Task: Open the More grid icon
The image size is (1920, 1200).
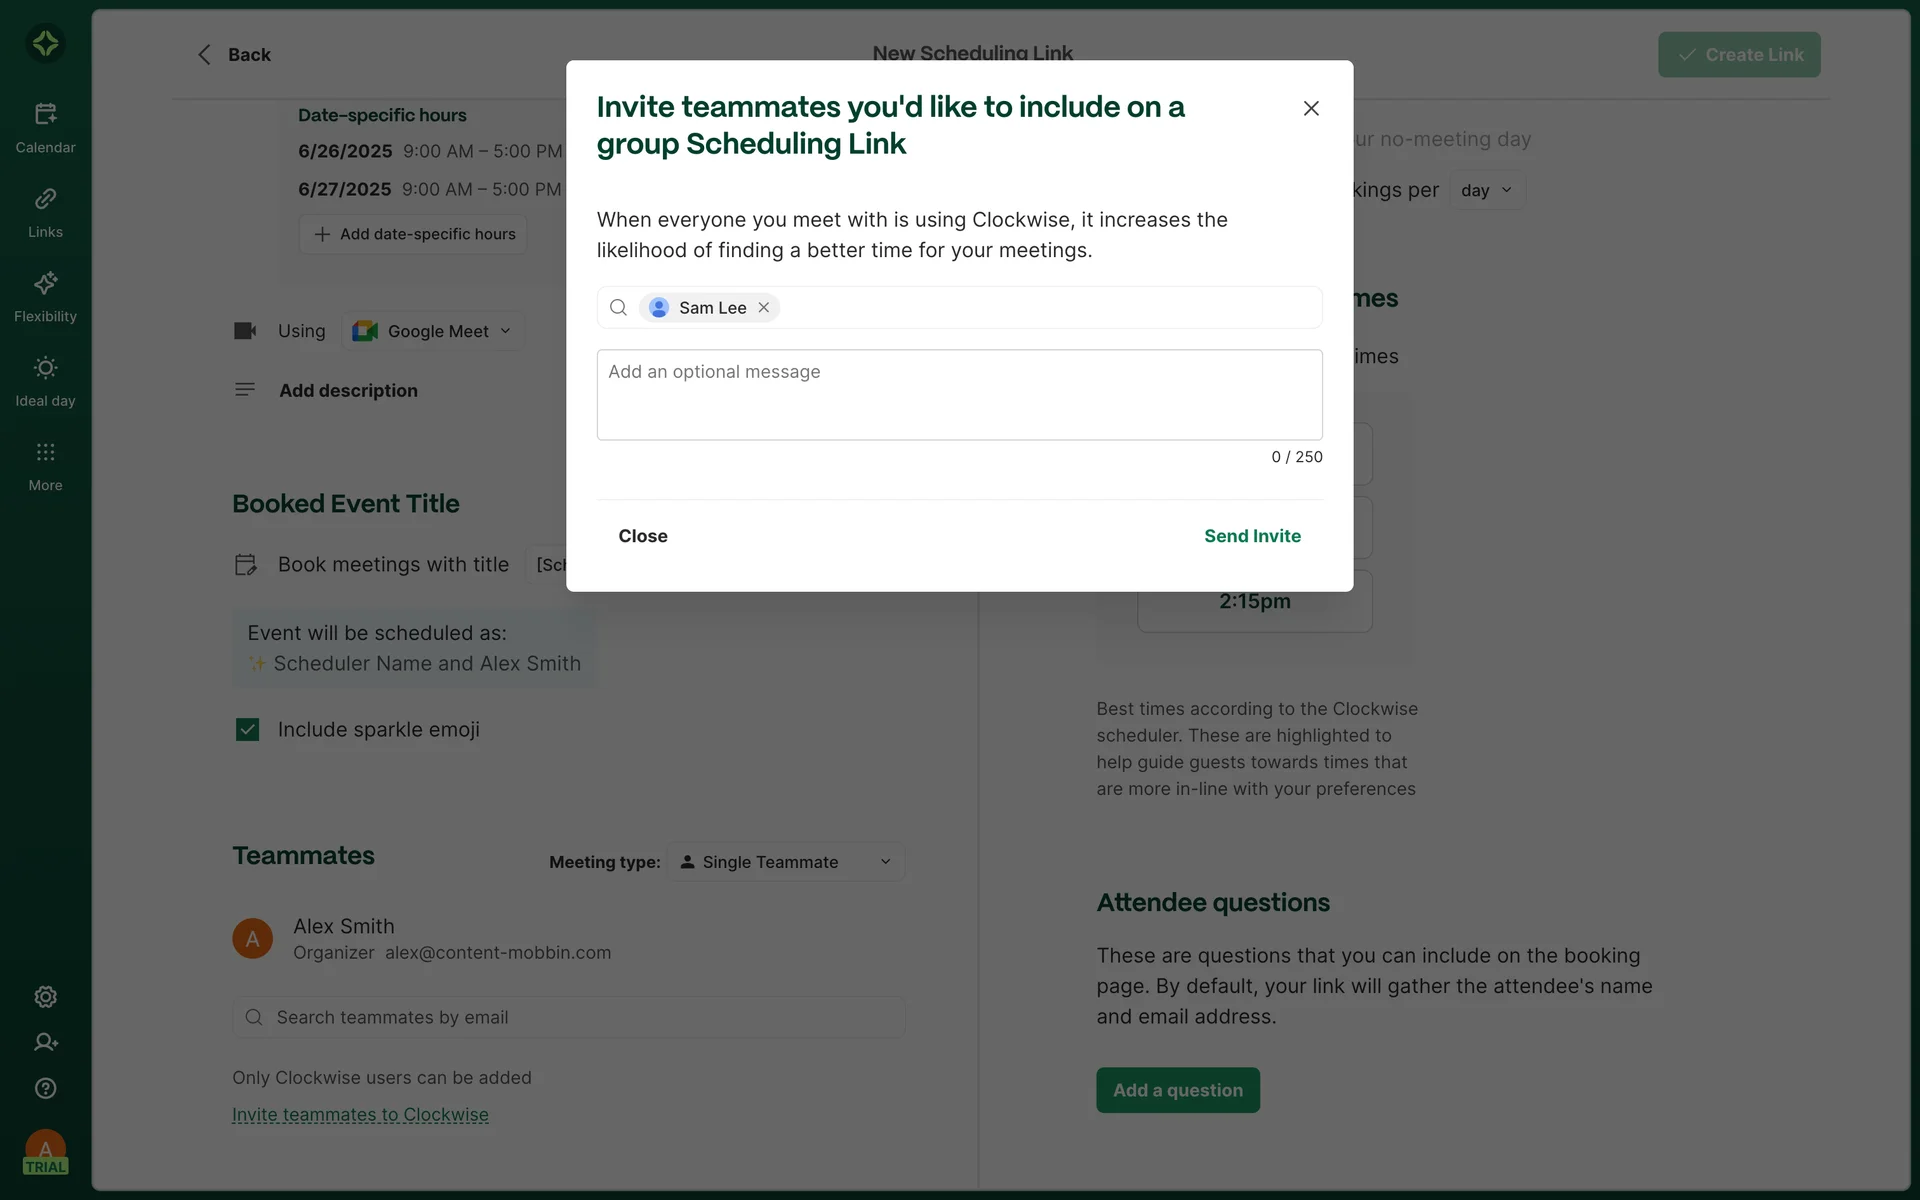Action: coord(45,452)
